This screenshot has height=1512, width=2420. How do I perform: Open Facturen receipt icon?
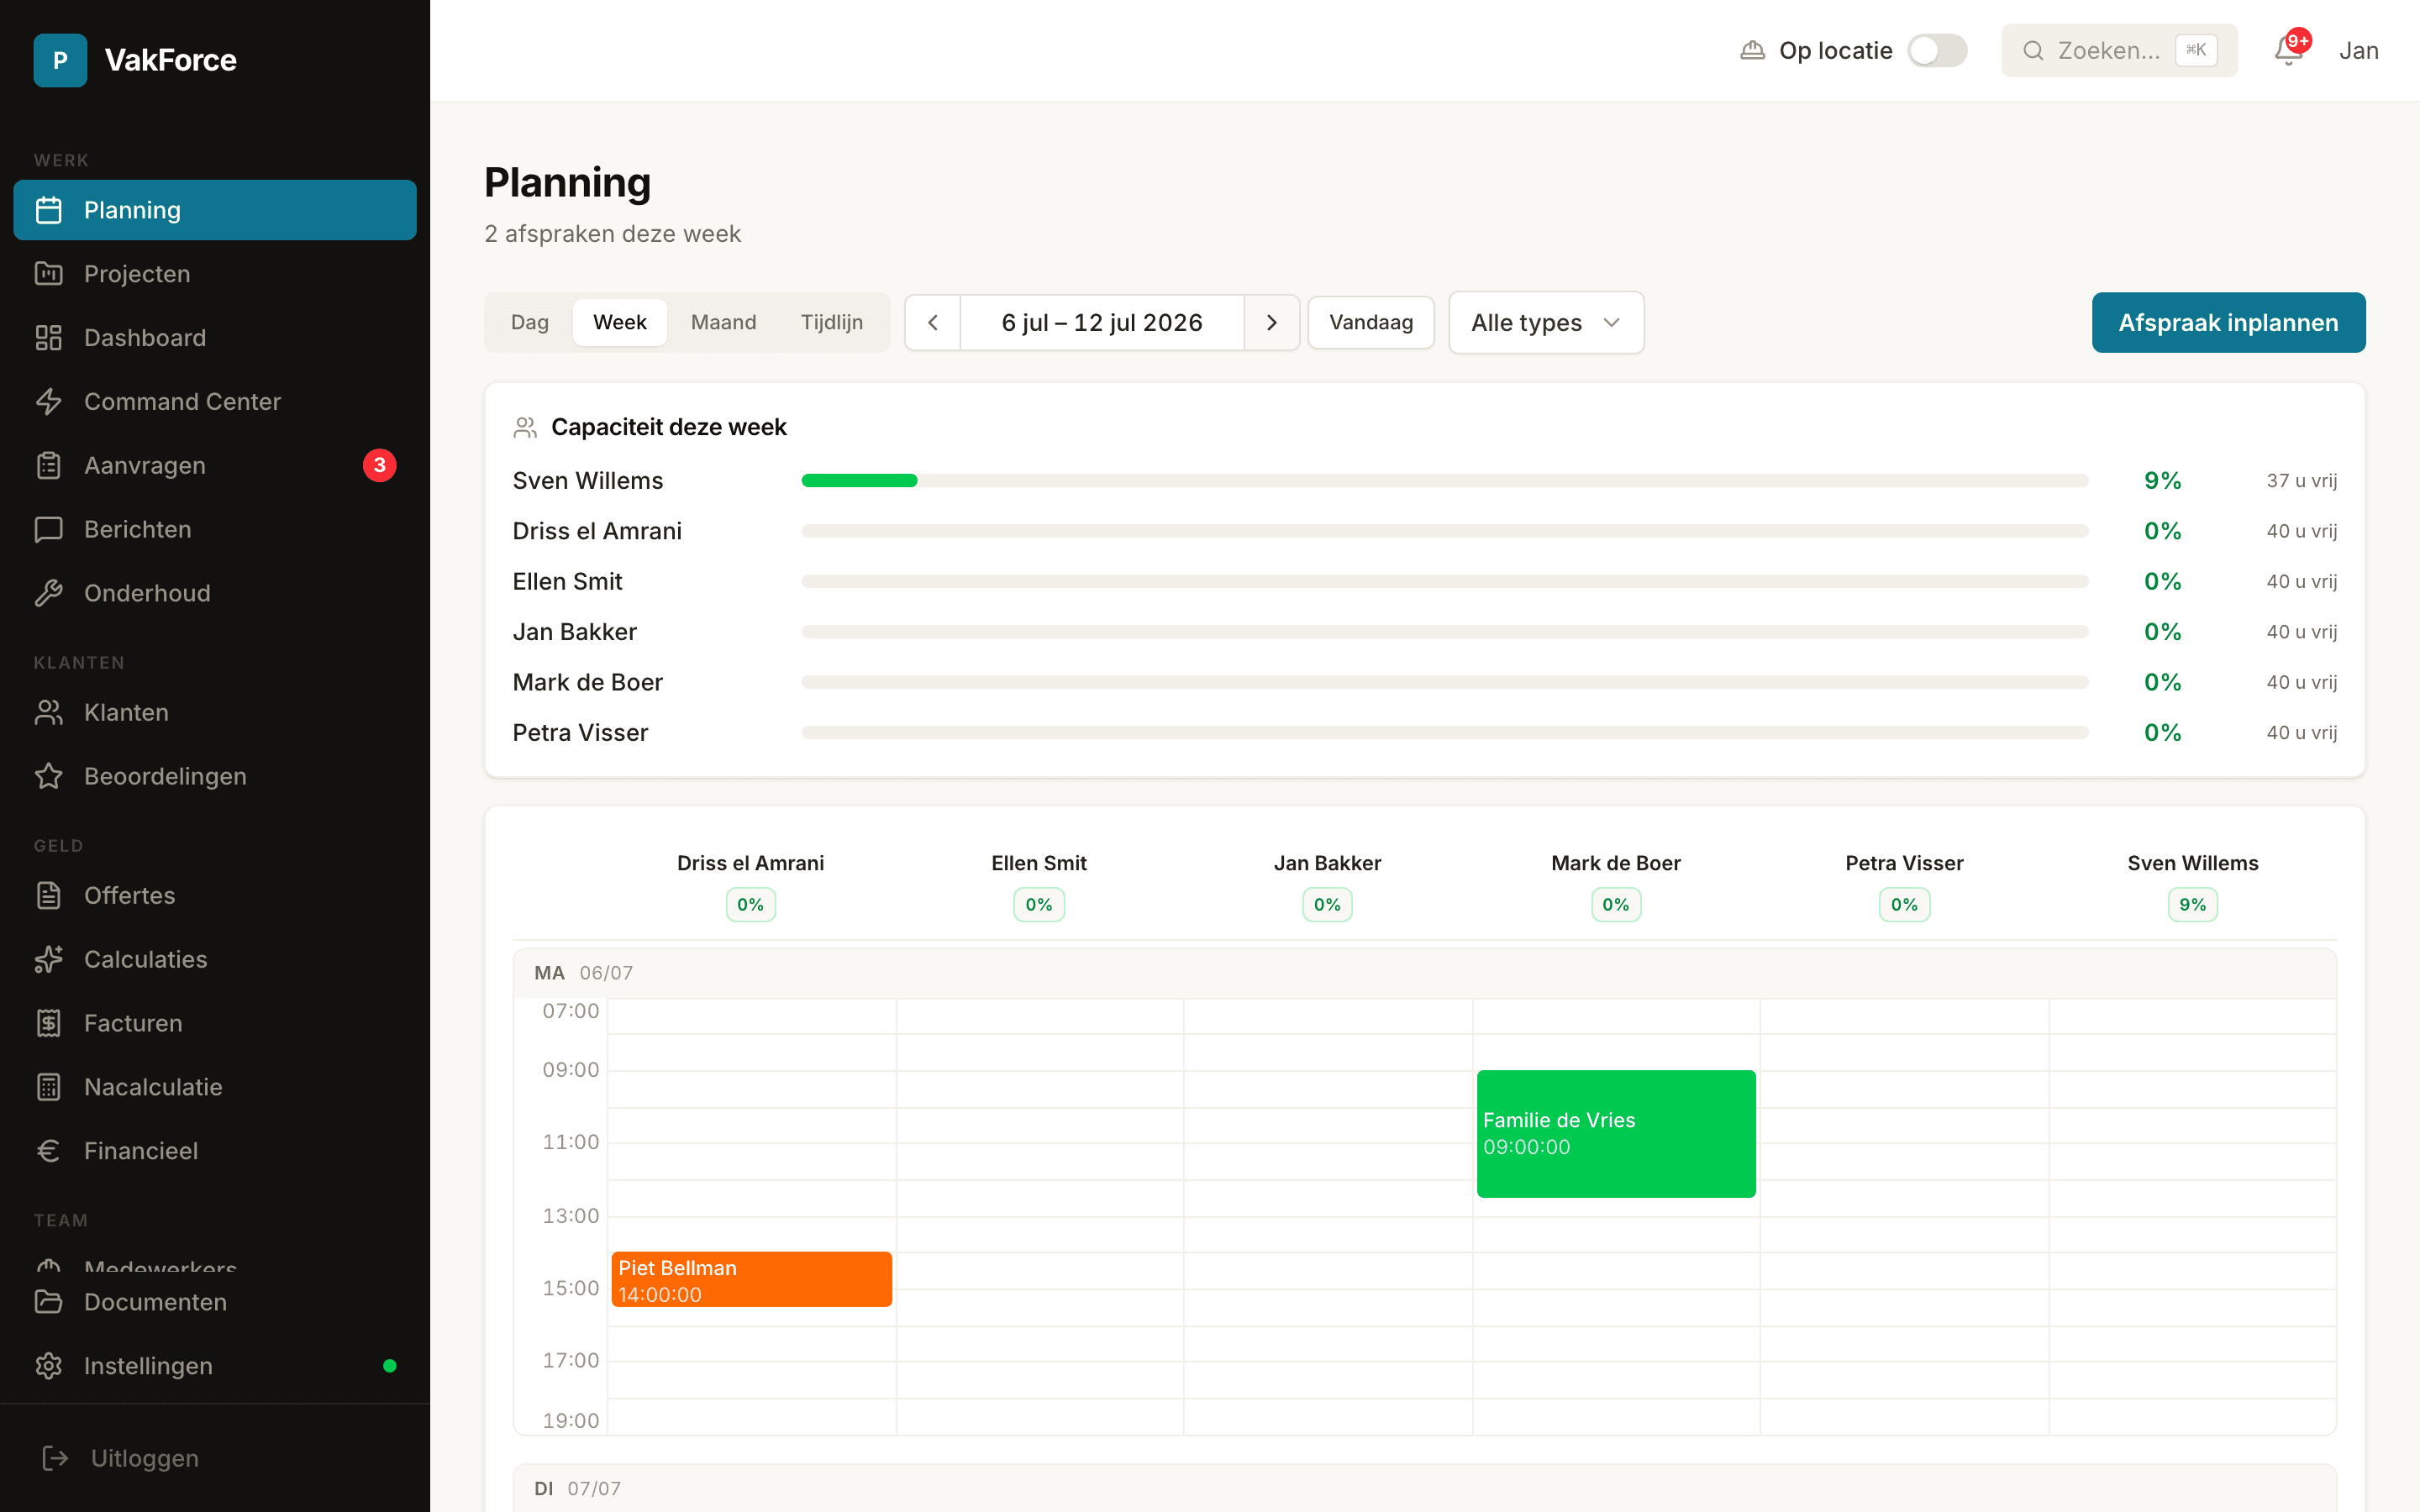coord(49,1024)
